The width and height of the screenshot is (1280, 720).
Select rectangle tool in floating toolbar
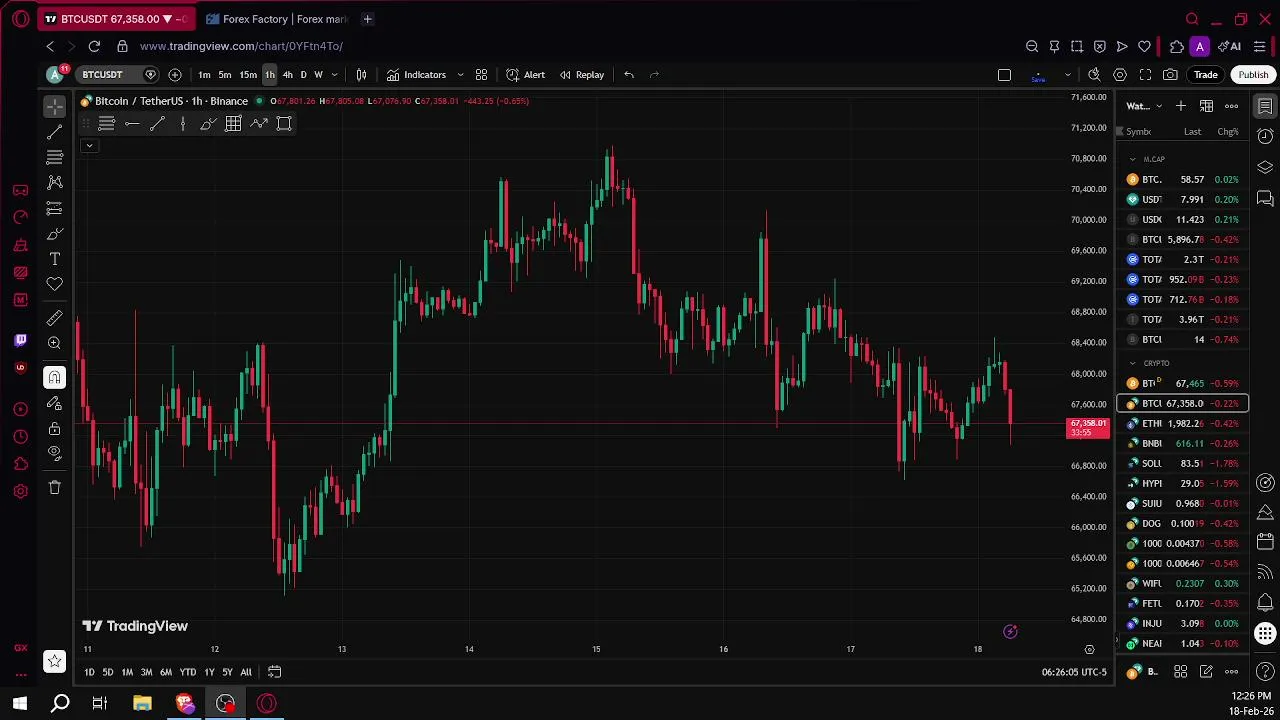pos(284,124)
